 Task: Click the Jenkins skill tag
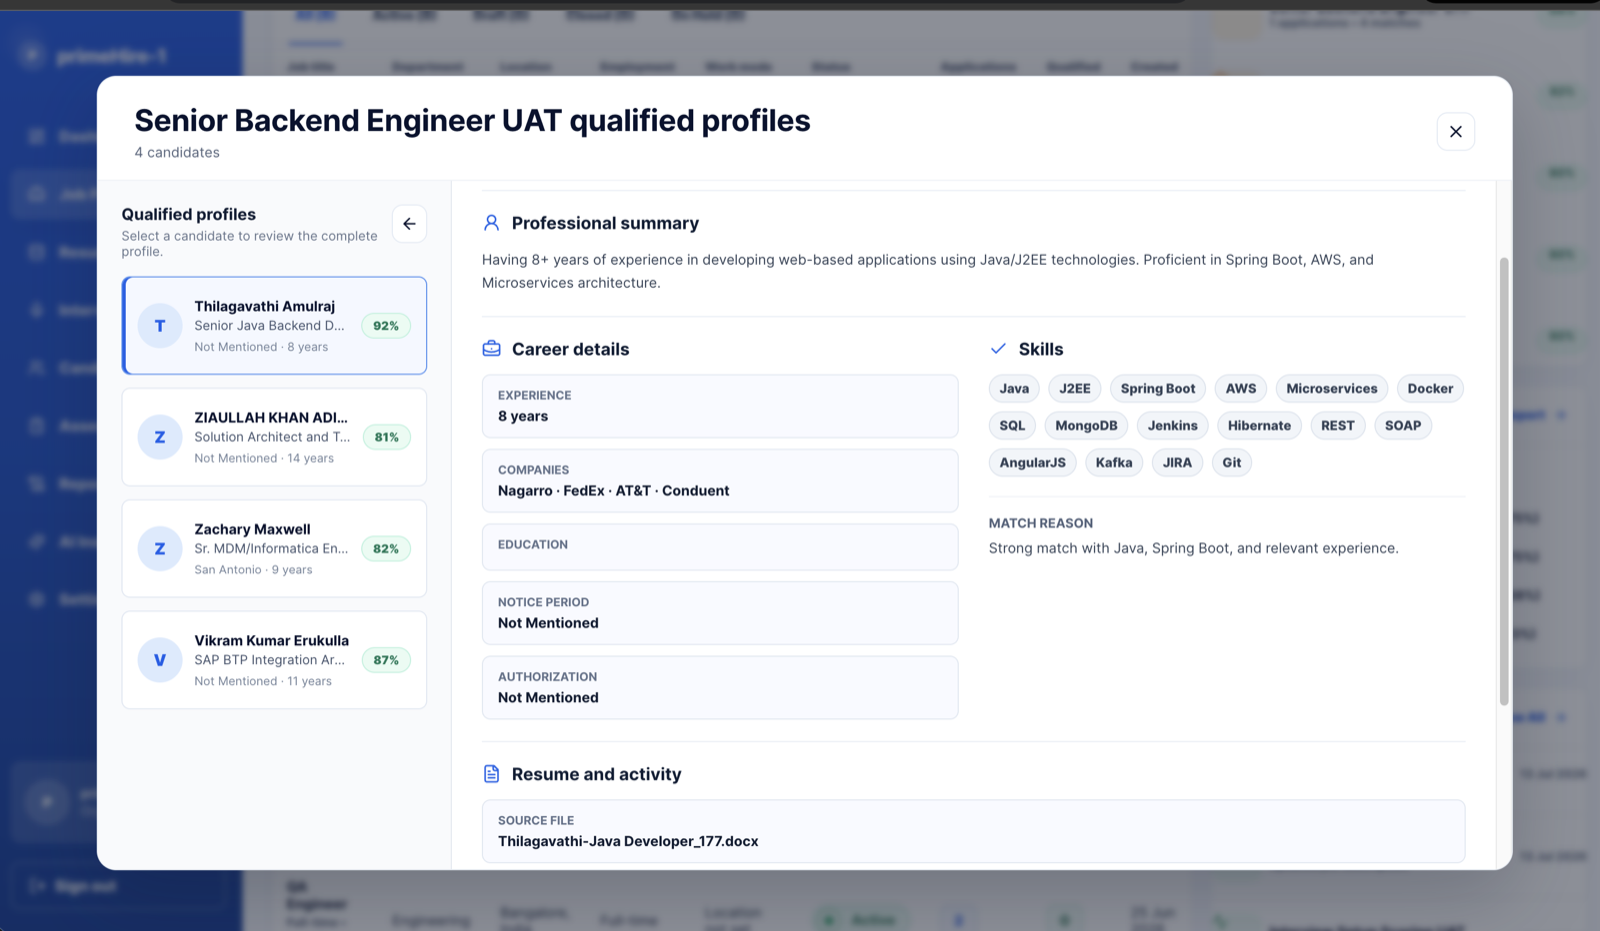1173,426
